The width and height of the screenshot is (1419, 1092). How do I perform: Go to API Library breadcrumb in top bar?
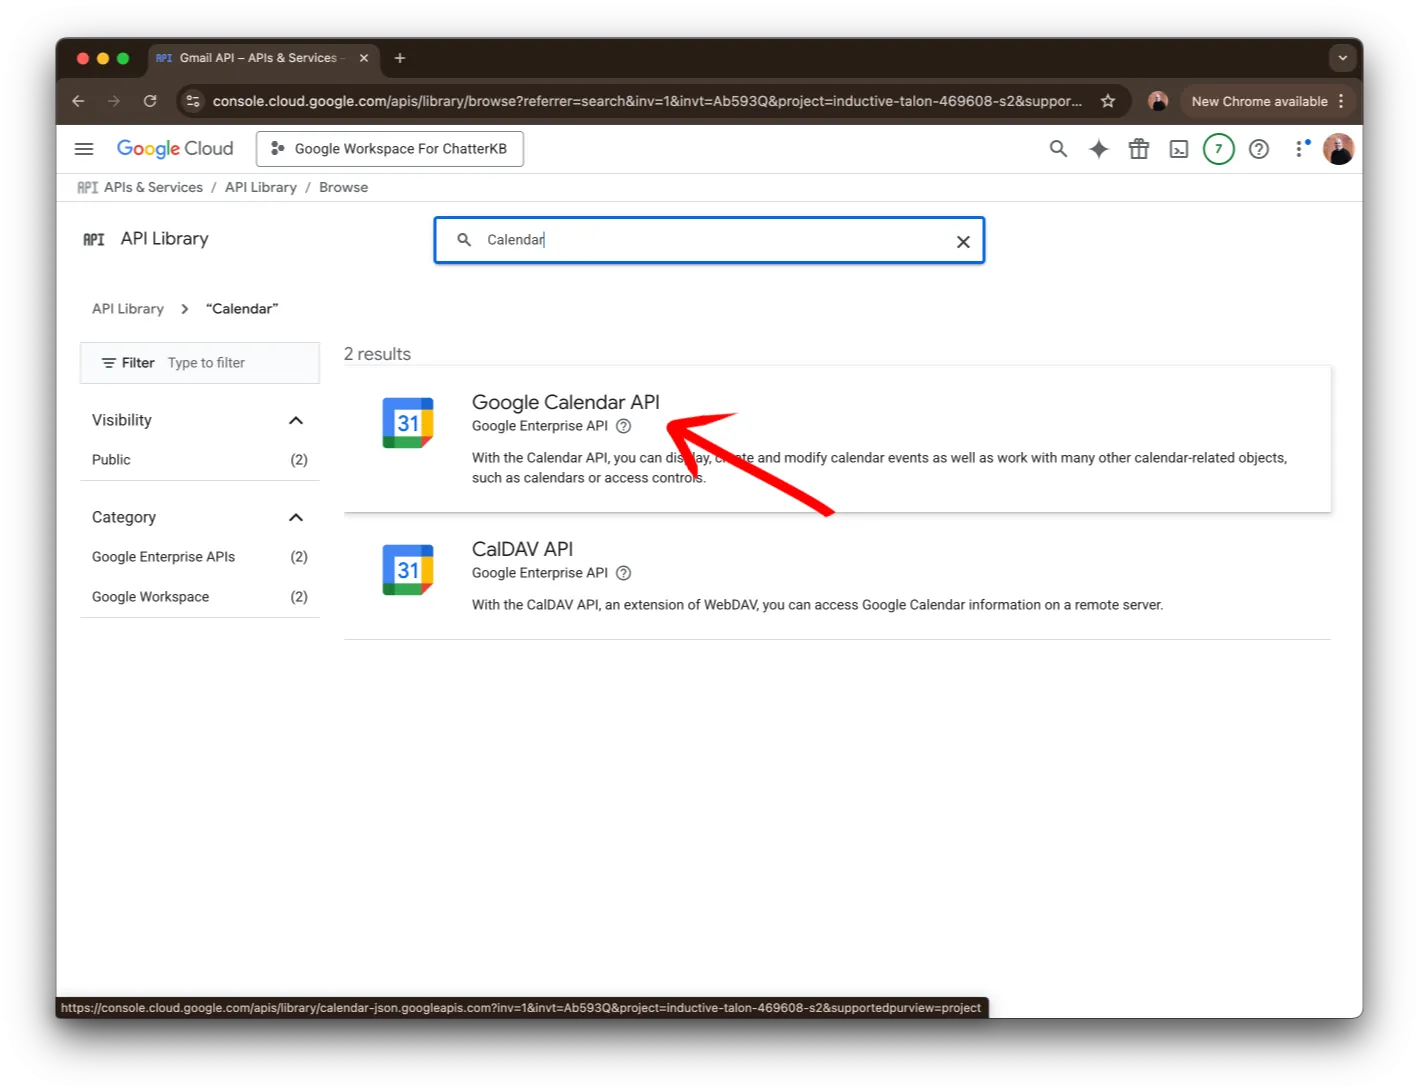click(261, 187)
